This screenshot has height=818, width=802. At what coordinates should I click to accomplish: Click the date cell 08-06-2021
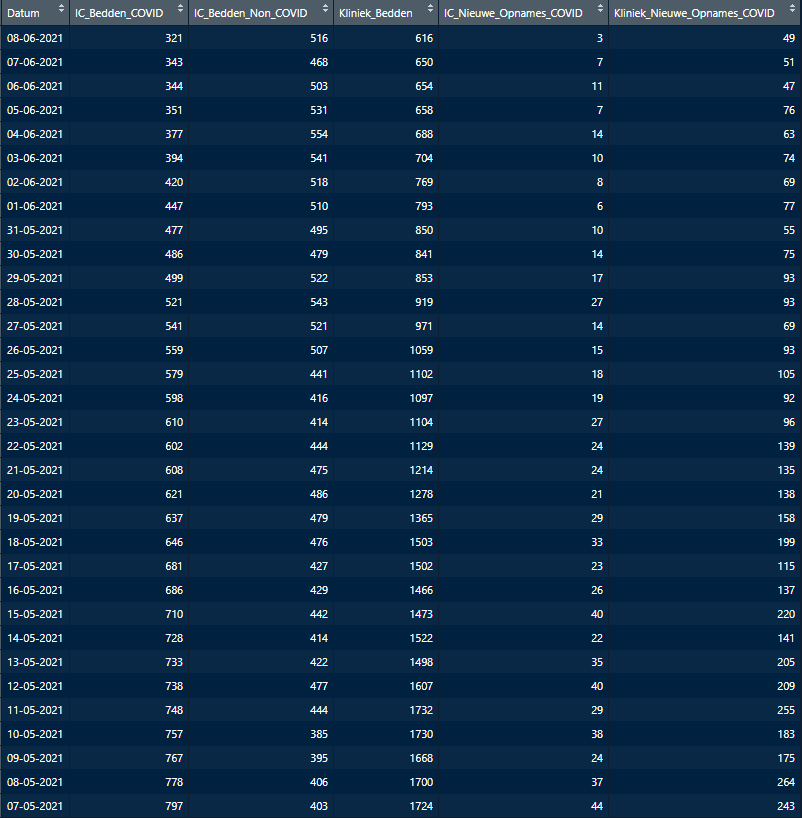tap(35, 38)
